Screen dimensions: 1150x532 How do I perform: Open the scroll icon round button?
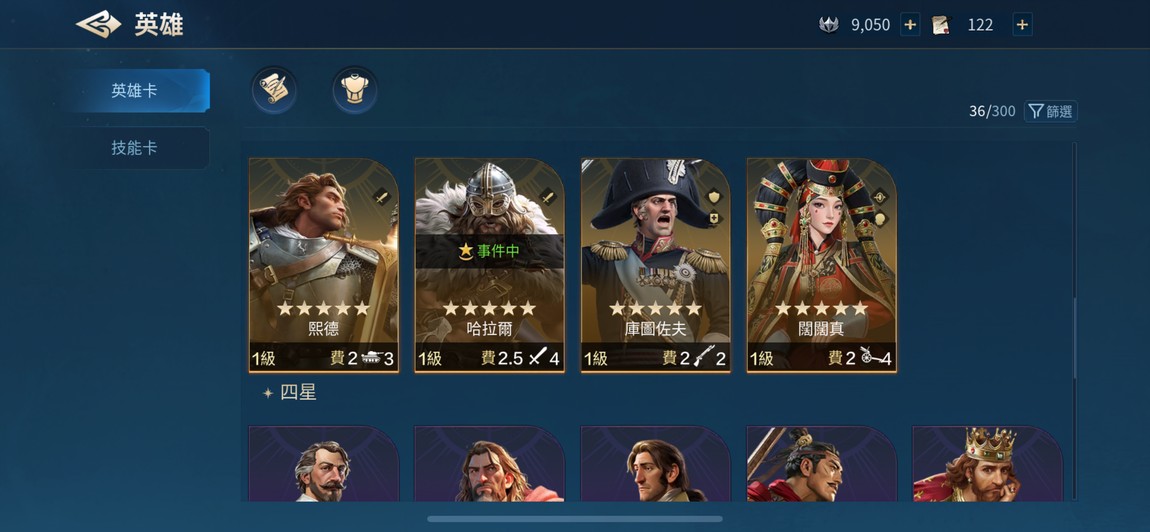click(x=274, y=90)
